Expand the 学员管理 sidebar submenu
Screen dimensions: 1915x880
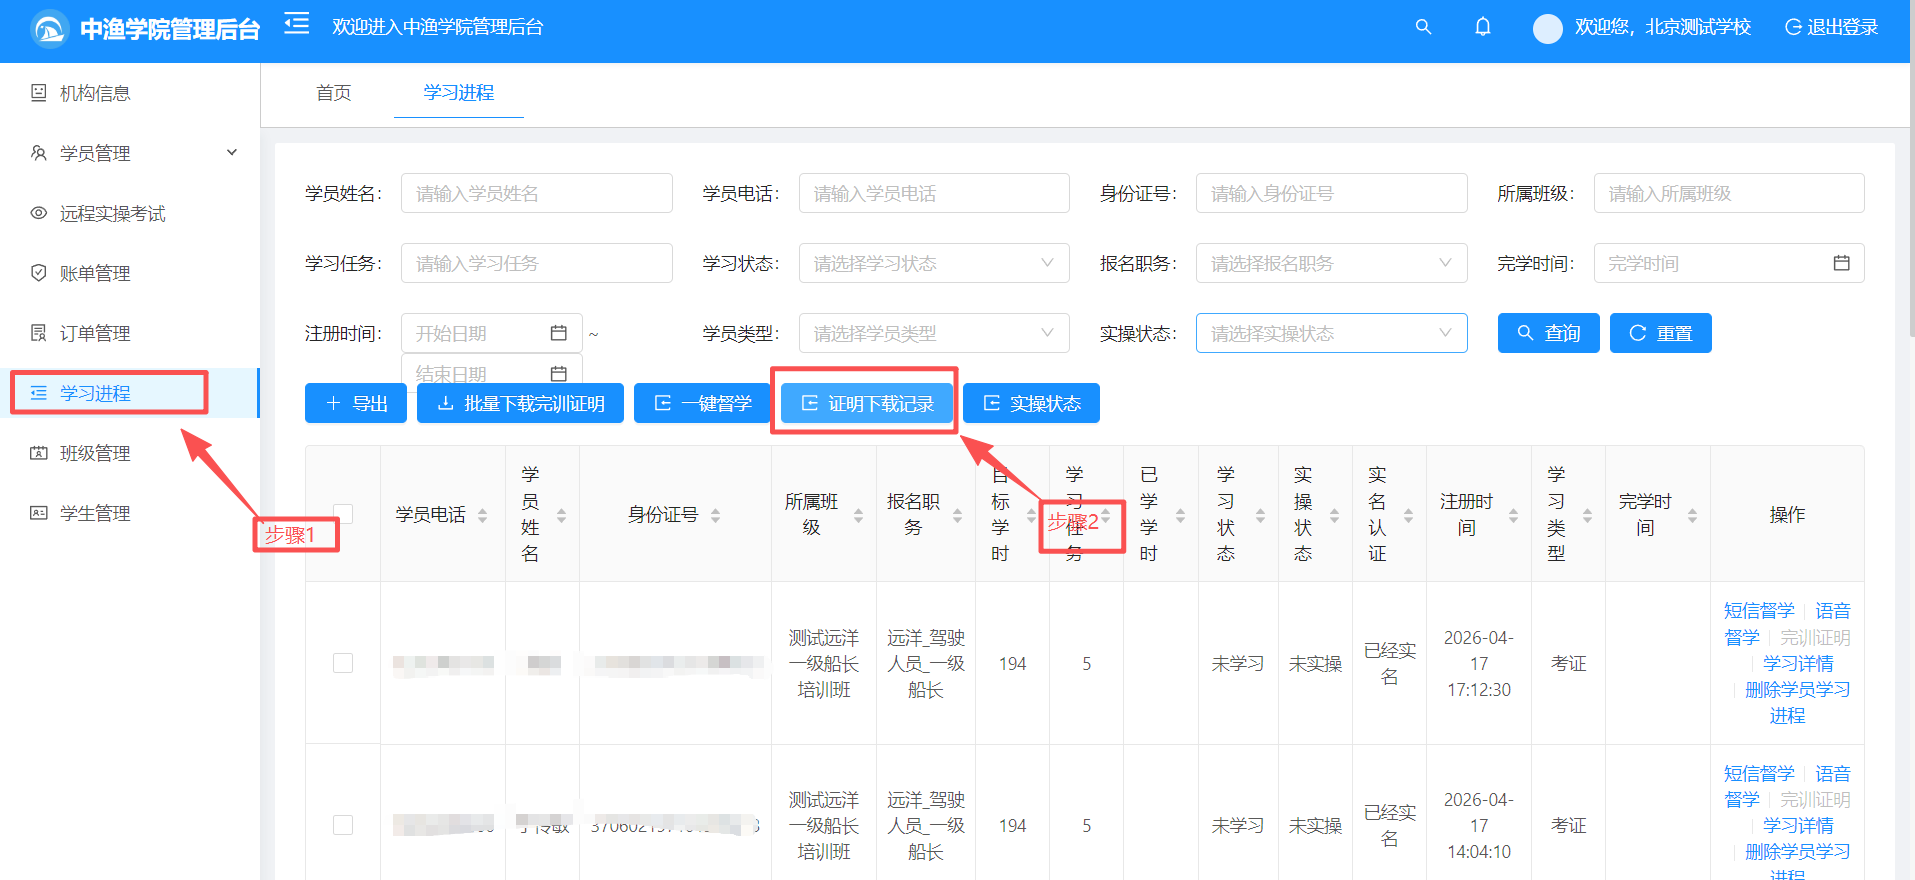[x=130, y=153]
